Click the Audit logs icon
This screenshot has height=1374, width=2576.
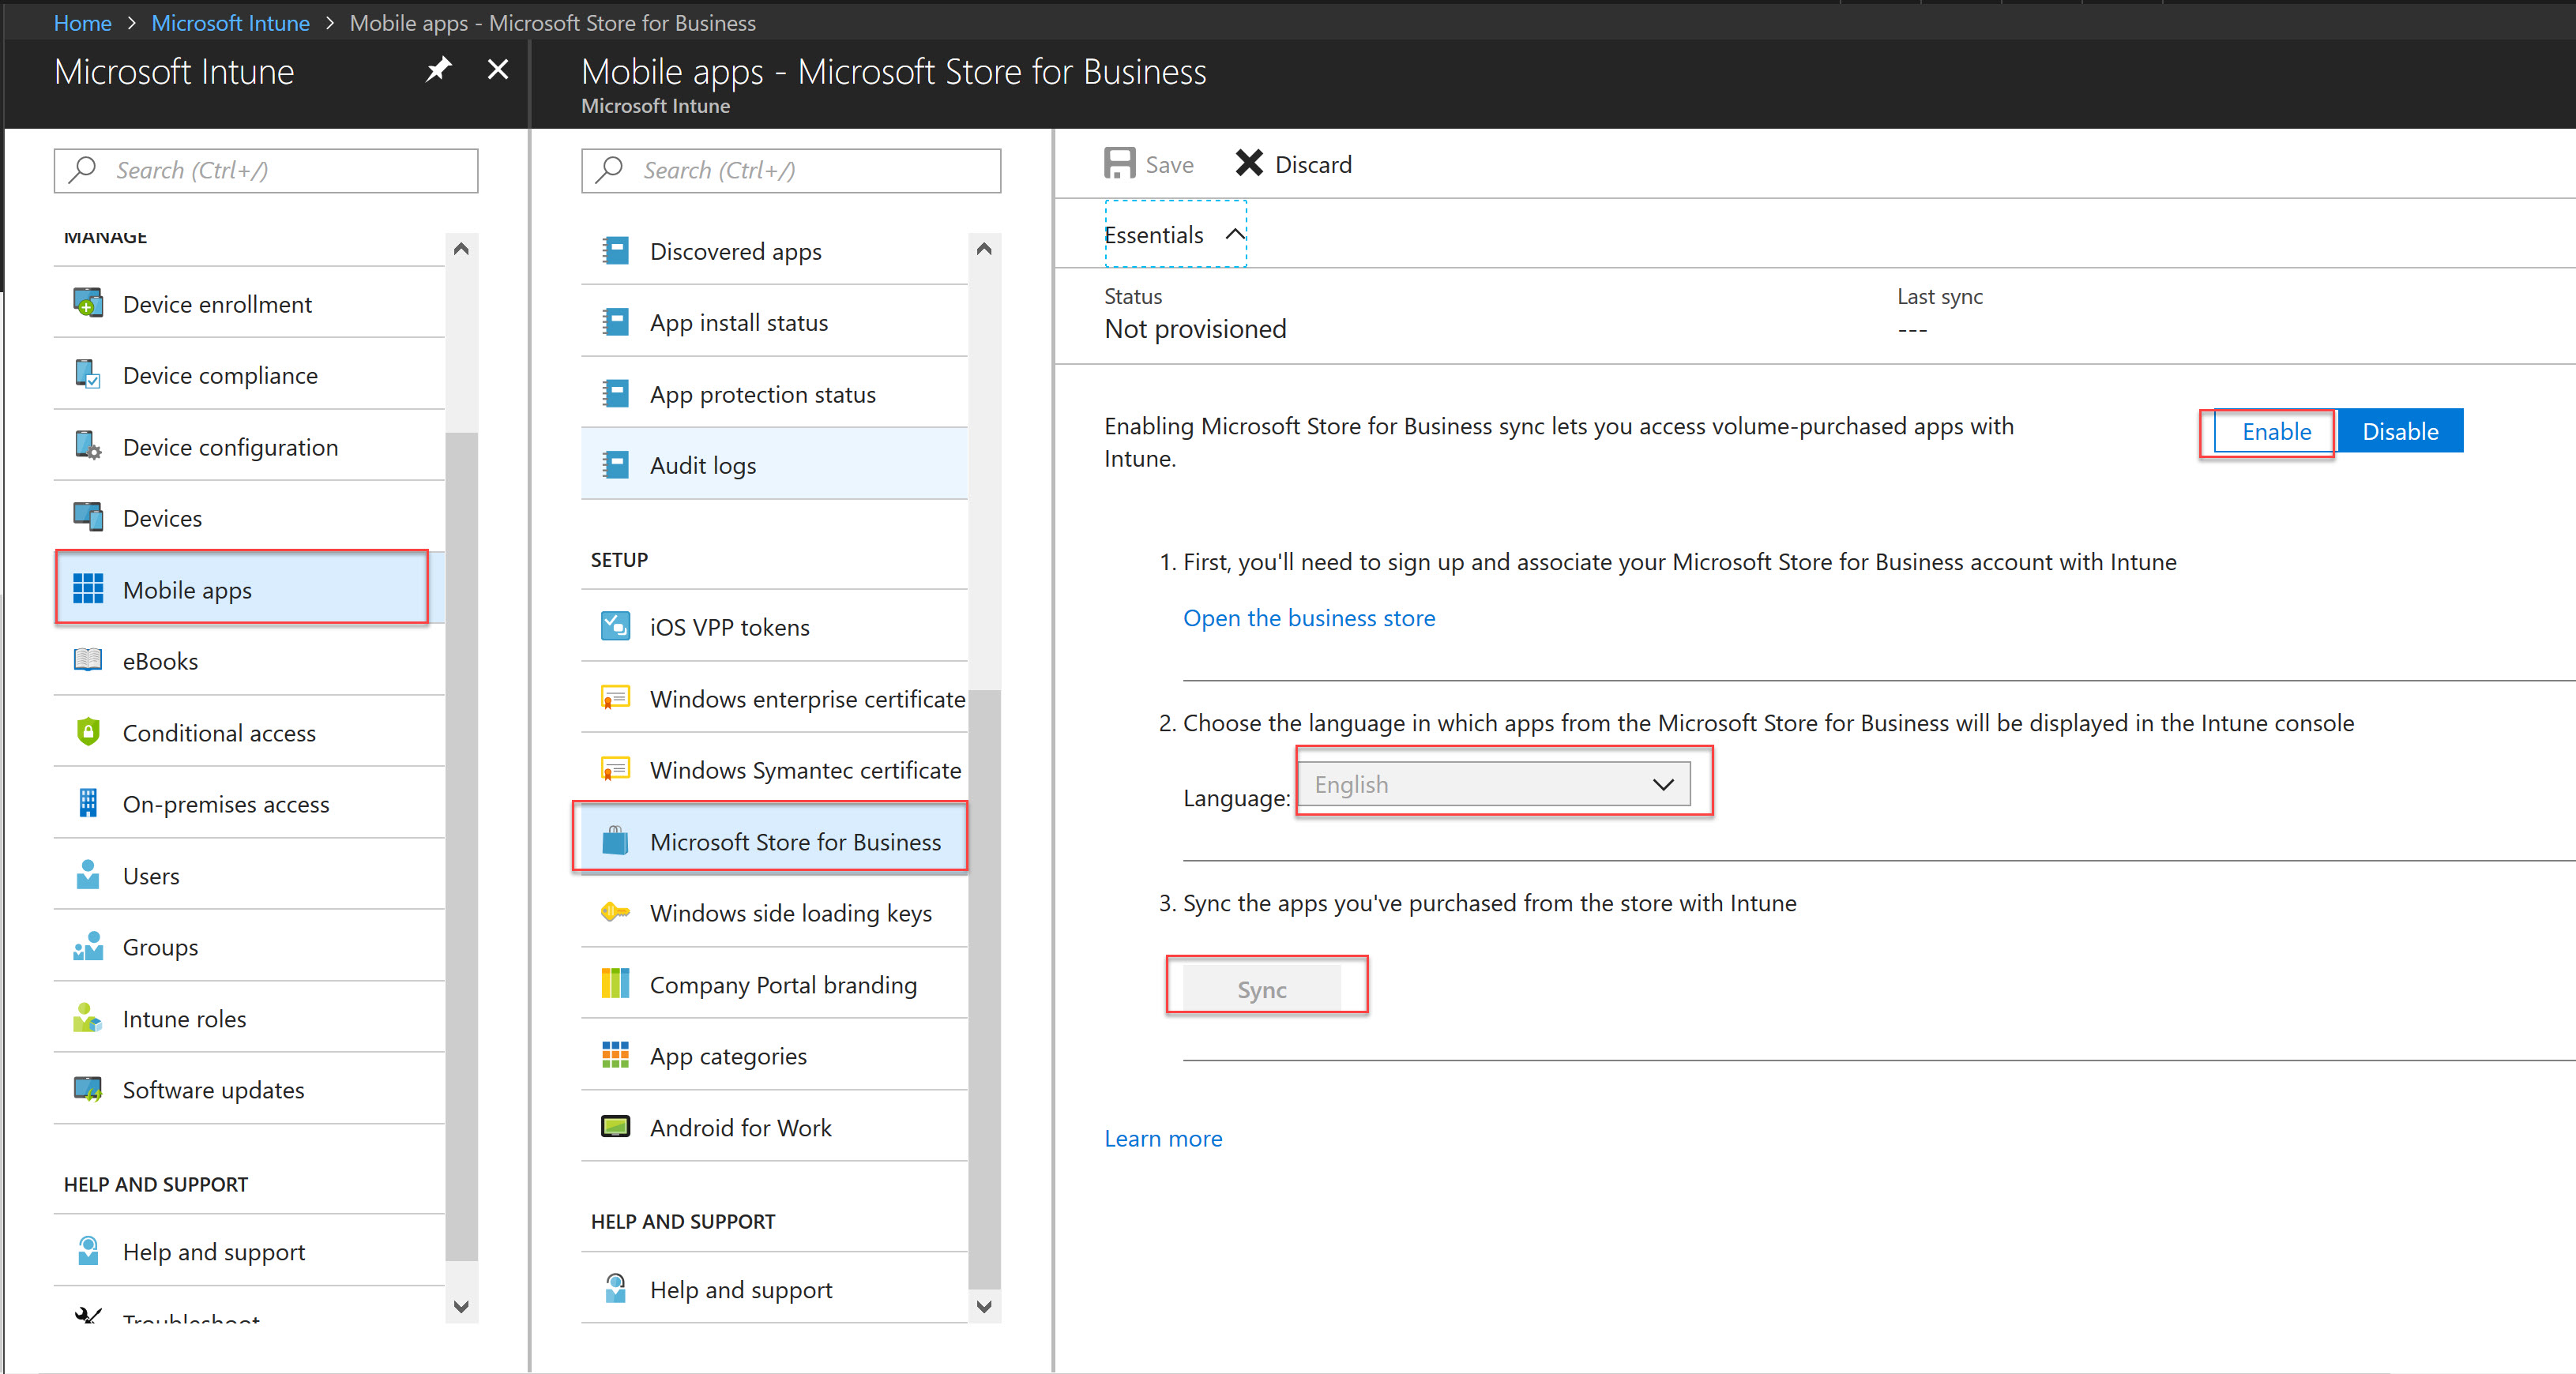coord(615,465)
